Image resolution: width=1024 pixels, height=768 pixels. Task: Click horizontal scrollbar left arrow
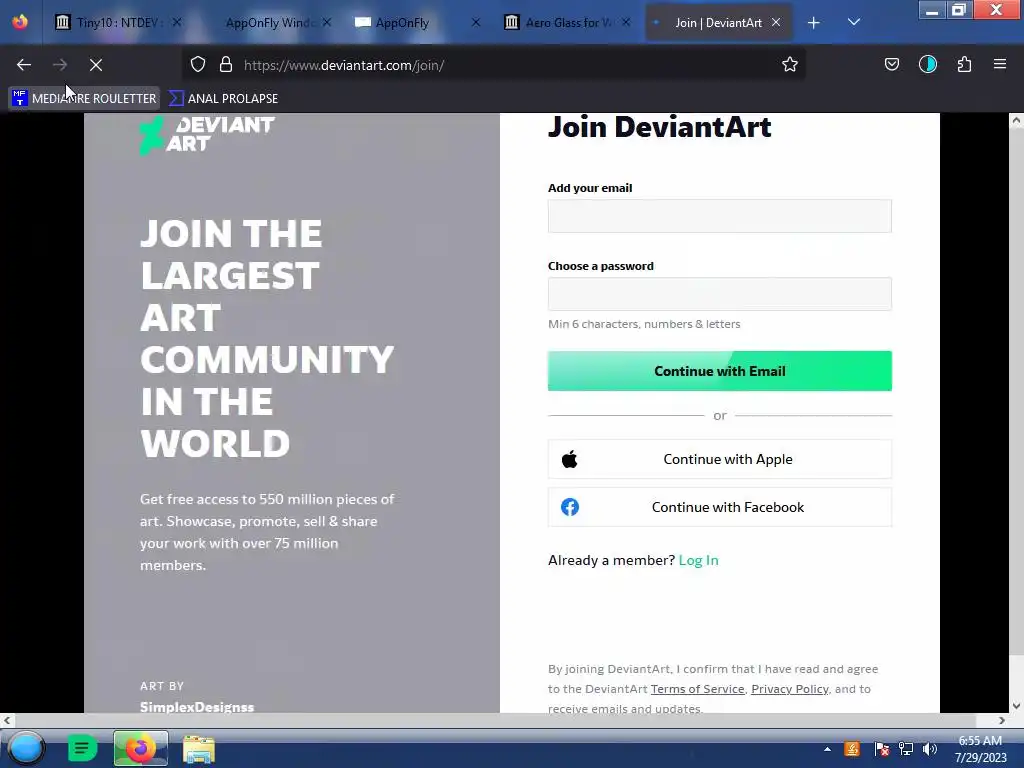7,720
